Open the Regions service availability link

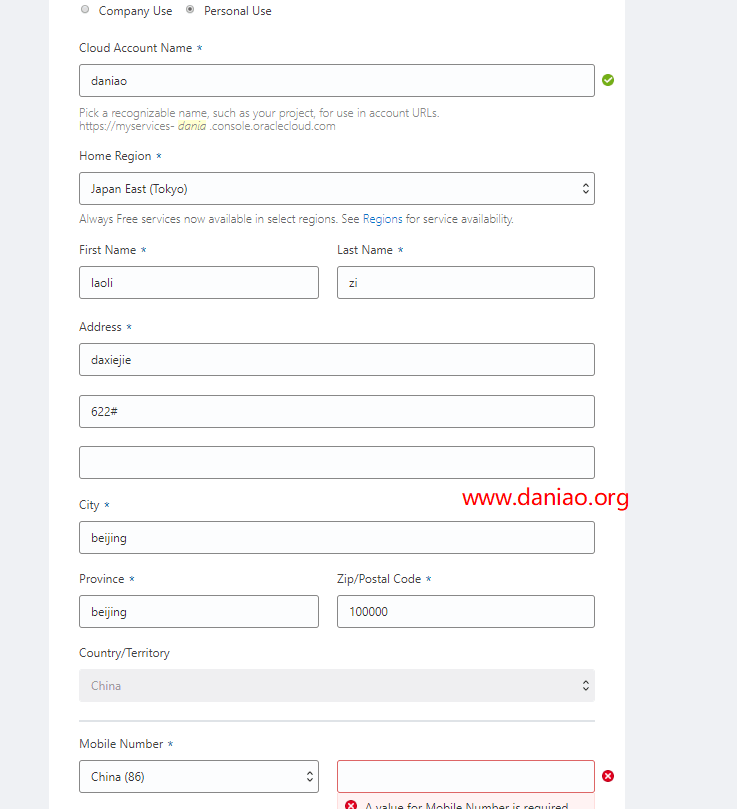[x=382, y=219]
